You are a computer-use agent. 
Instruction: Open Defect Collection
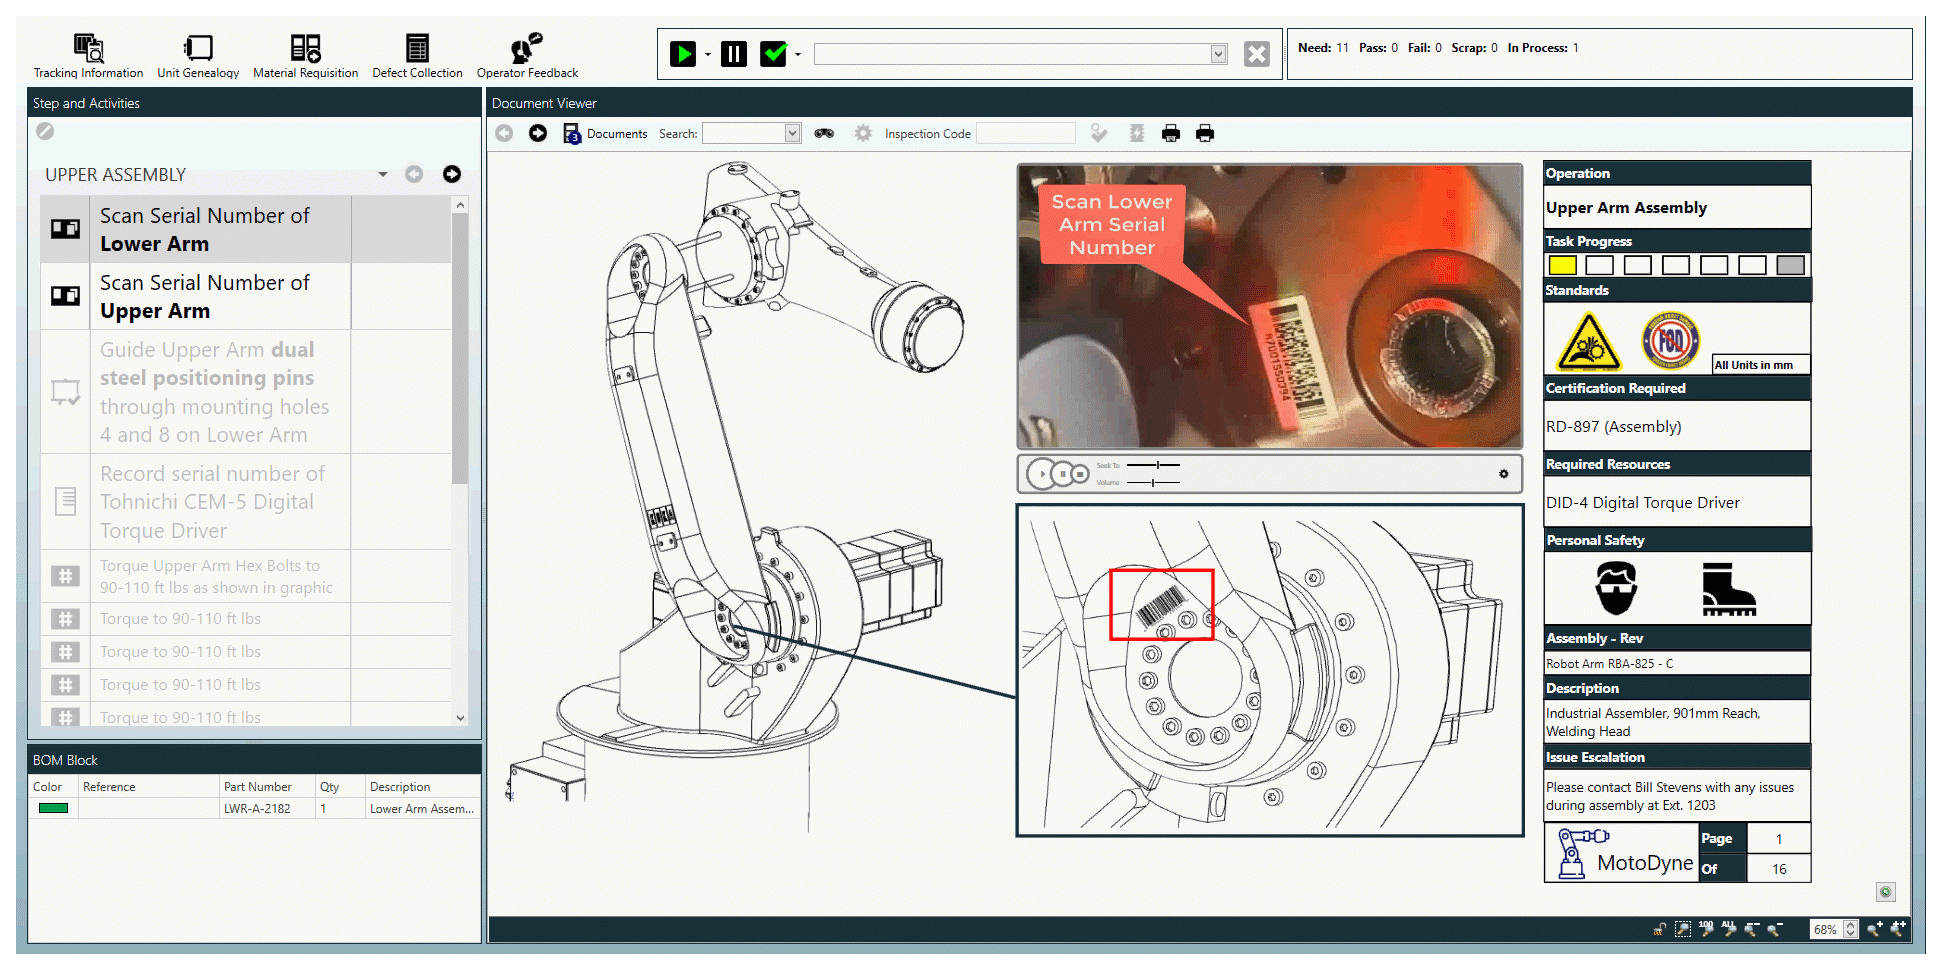pos(417,56)
